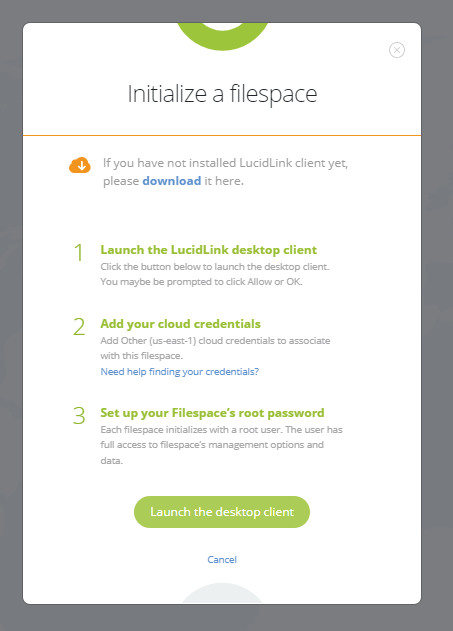This screenshot has height=631, width=453.
Task: Click the green step number 3
Action: pos(79,415)
